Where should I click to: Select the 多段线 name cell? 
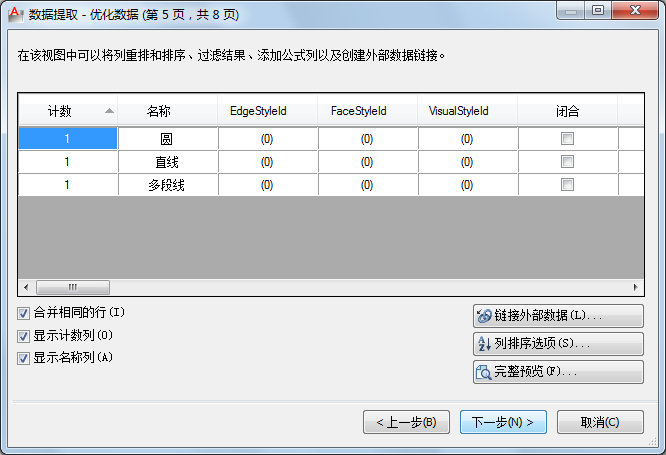coord(168,184)
